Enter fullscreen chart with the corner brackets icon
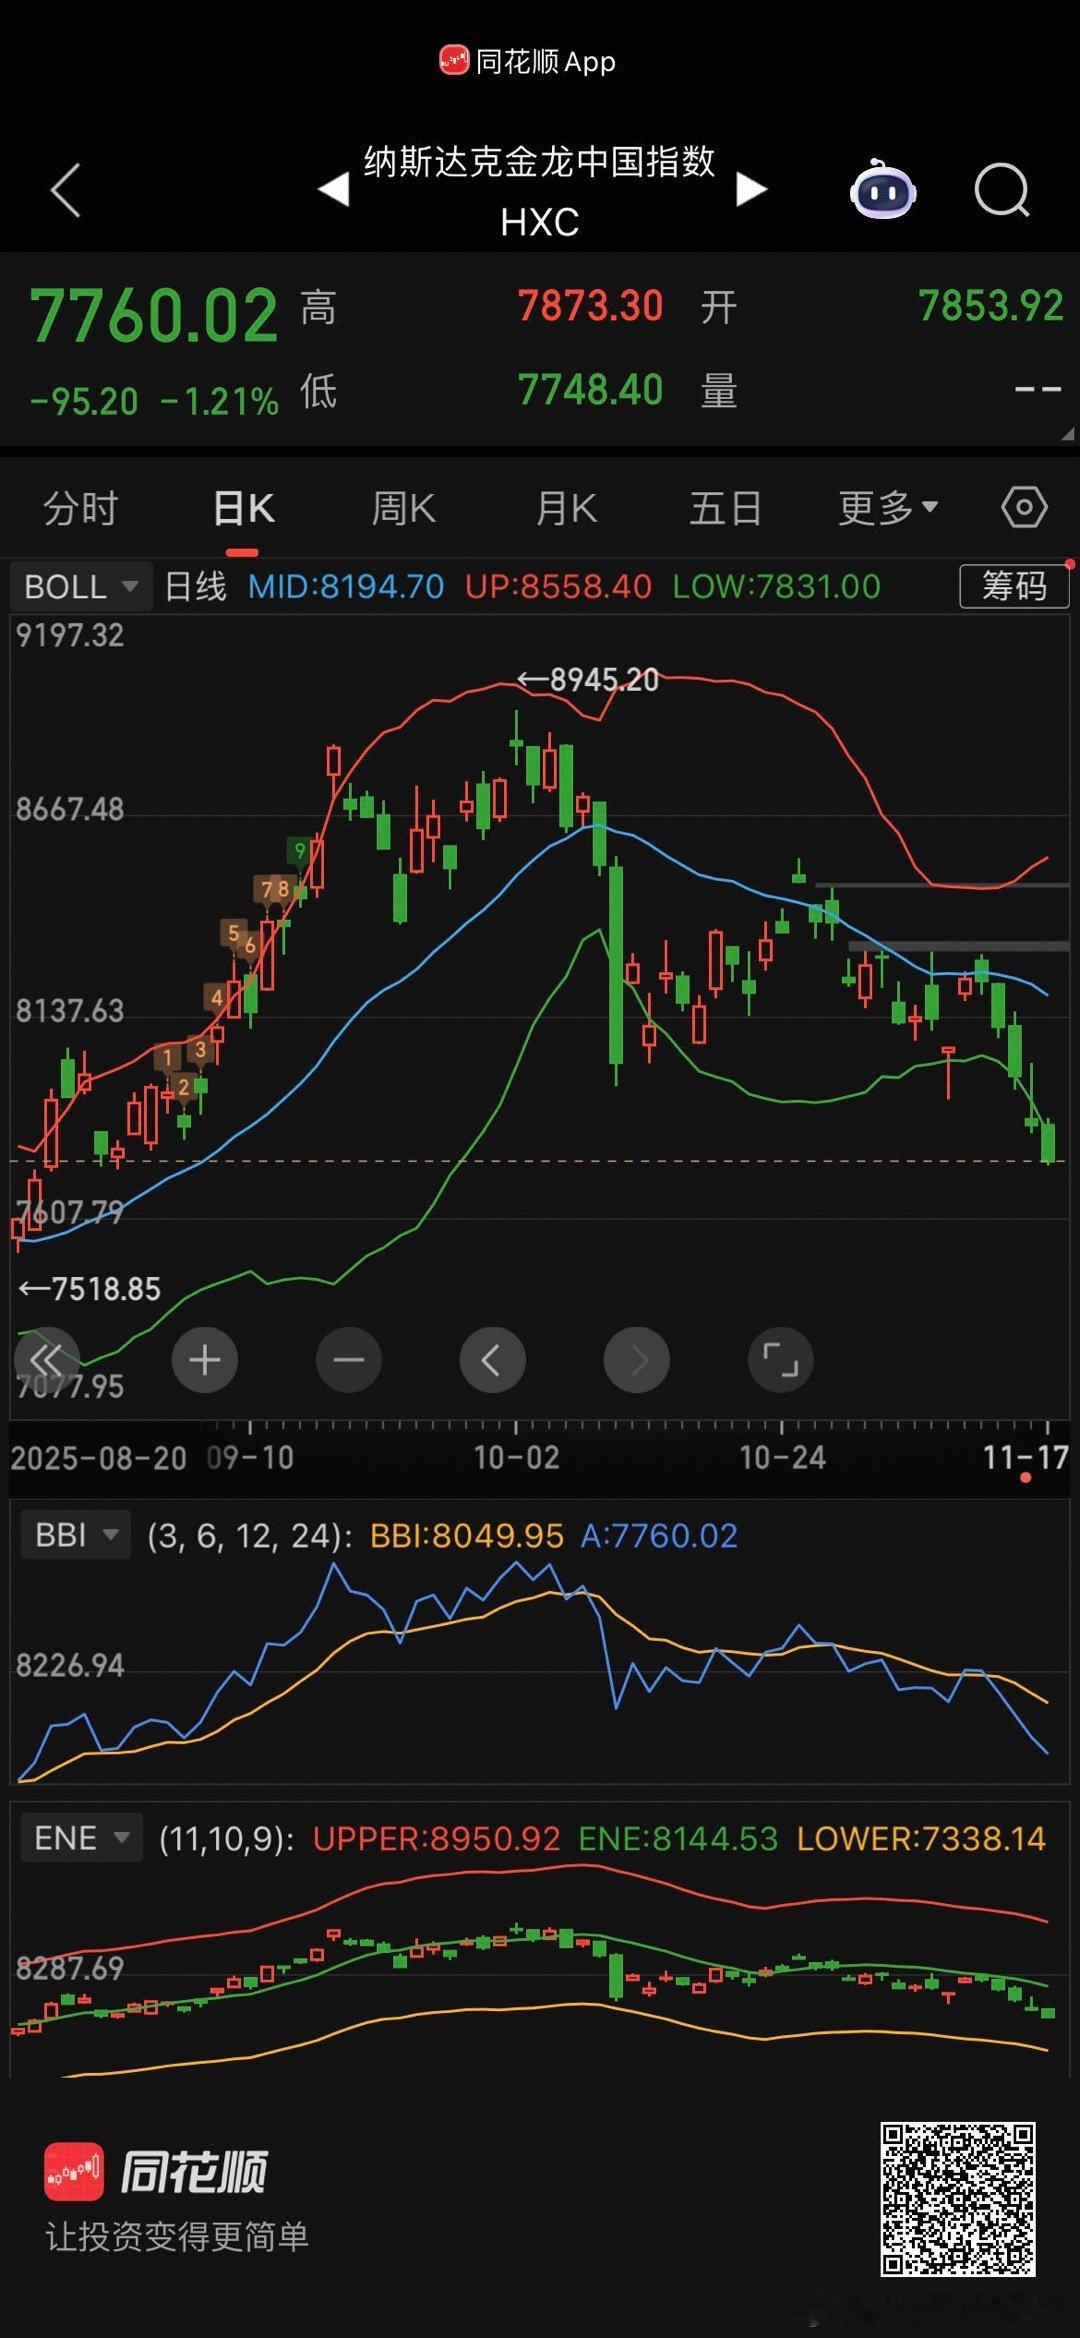The width and height of the screenshot is (1080, 2338). coord(780,1360)
